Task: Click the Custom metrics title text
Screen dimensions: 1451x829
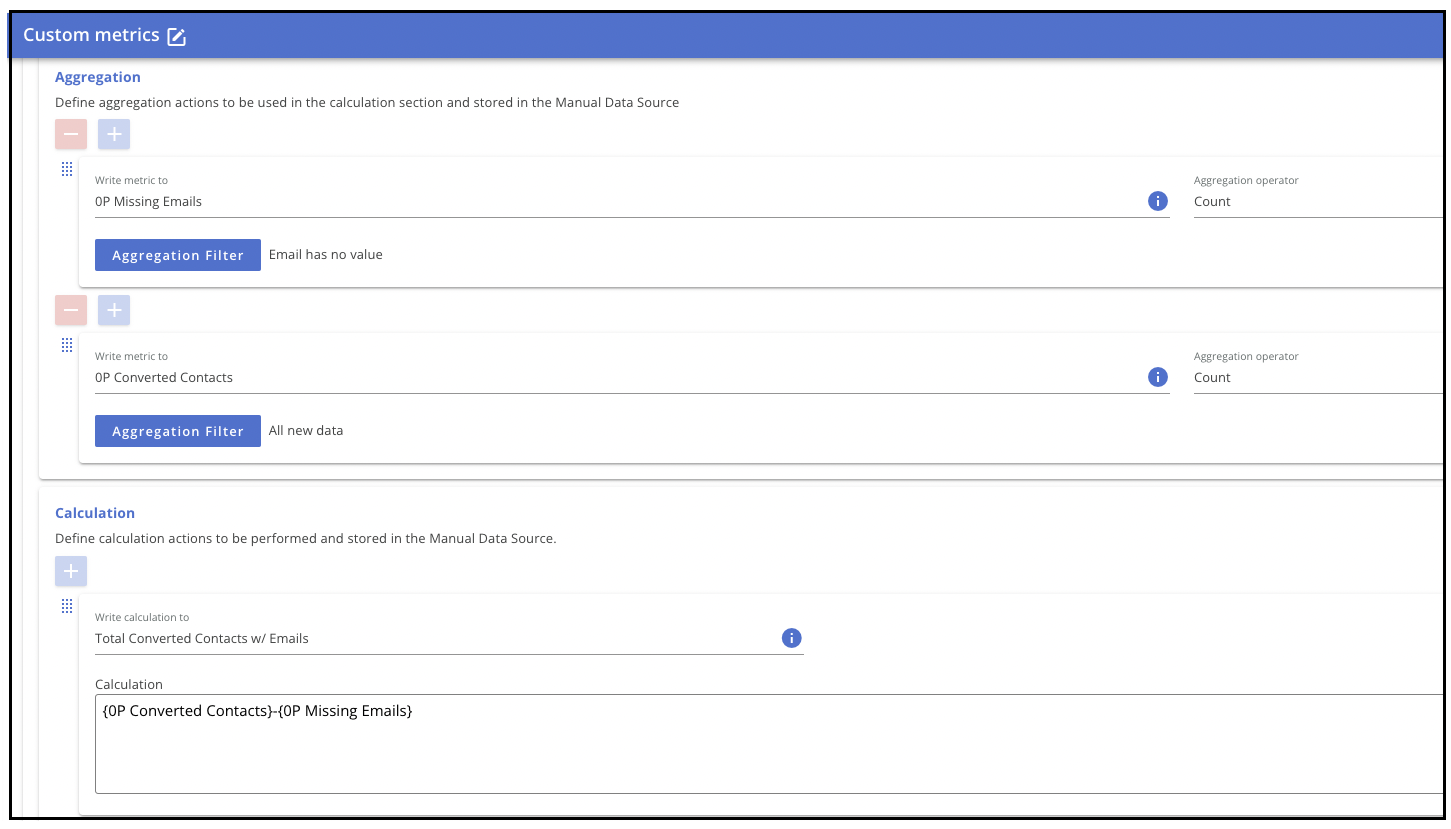Action: [91, 35]
